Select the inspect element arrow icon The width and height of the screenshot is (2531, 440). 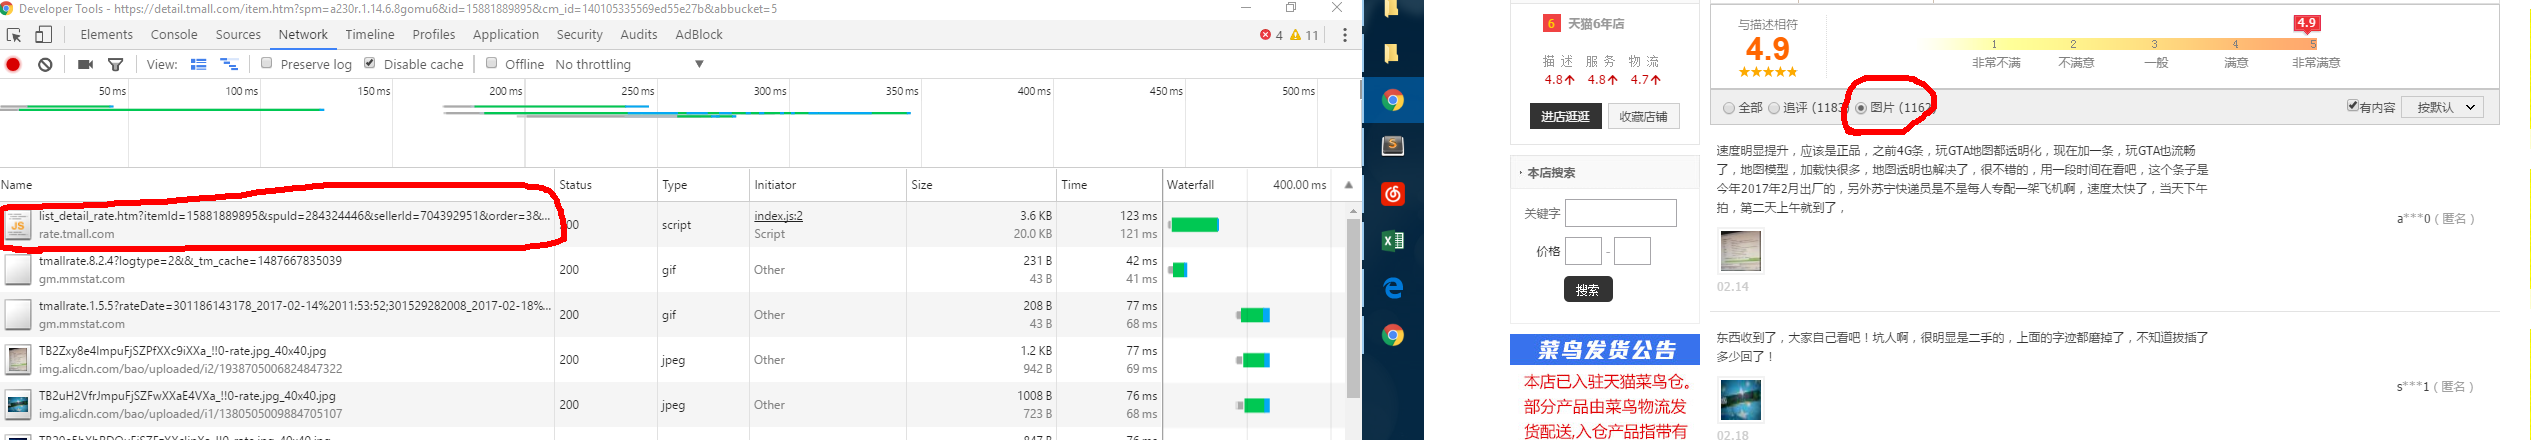tap(14, 35)
